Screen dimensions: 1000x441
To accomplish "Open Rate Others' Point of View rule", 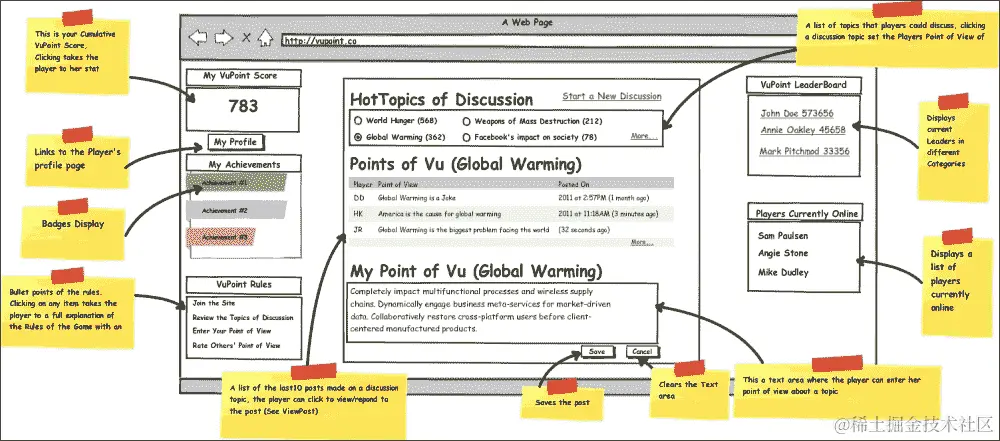I will point(236,345).
